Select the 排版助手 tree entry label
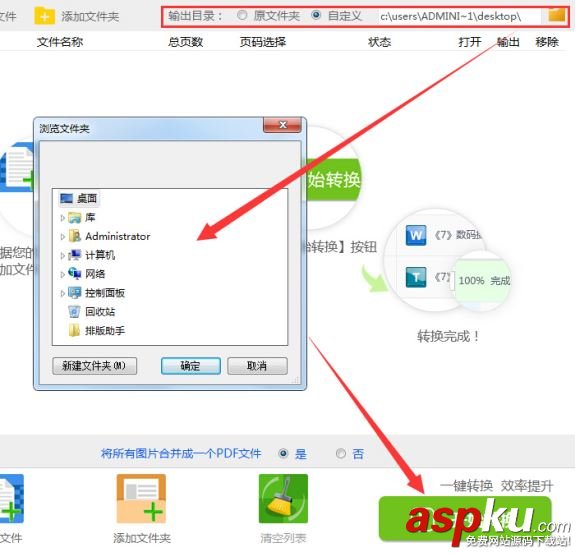Image resolution: width=576 pixels, height=553 pixels. pyautogui.click(x=105, y=330)
